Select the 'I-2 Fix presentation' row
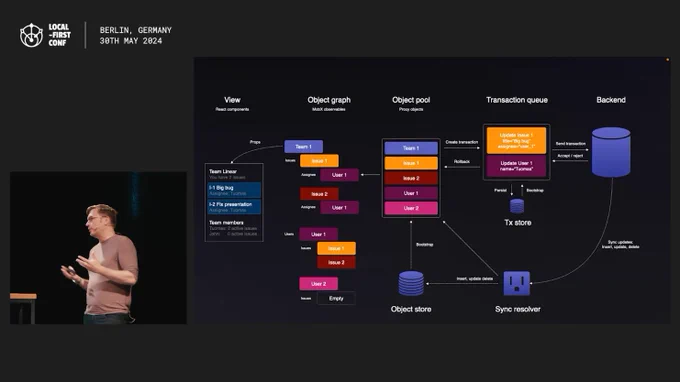Viewport: 680px width, 382px height. 234,207
